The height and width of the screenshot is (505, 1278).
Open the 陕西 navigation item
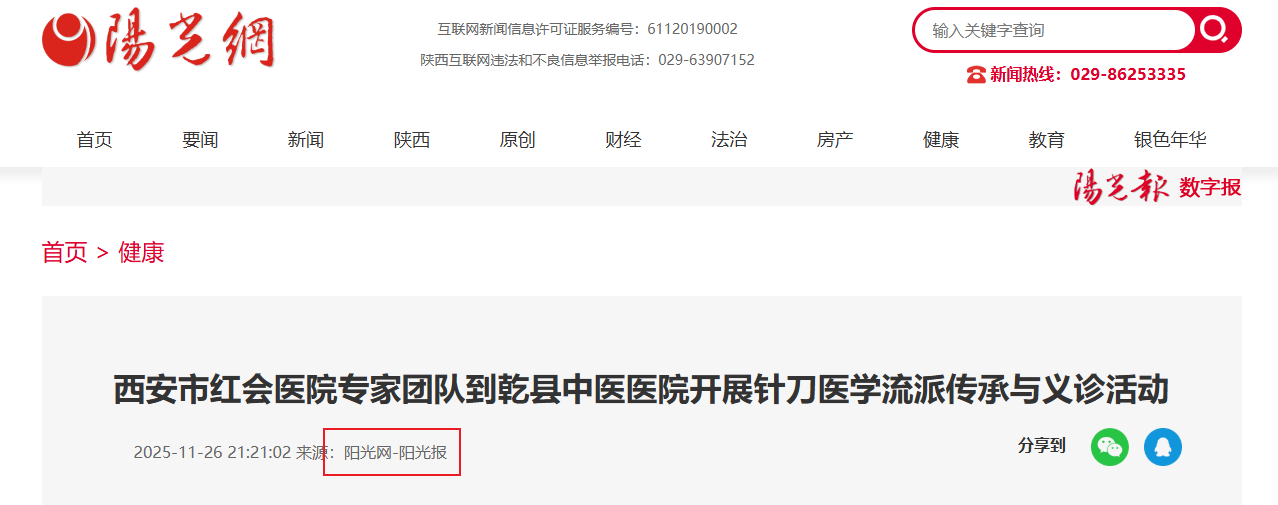coord(412,140)
